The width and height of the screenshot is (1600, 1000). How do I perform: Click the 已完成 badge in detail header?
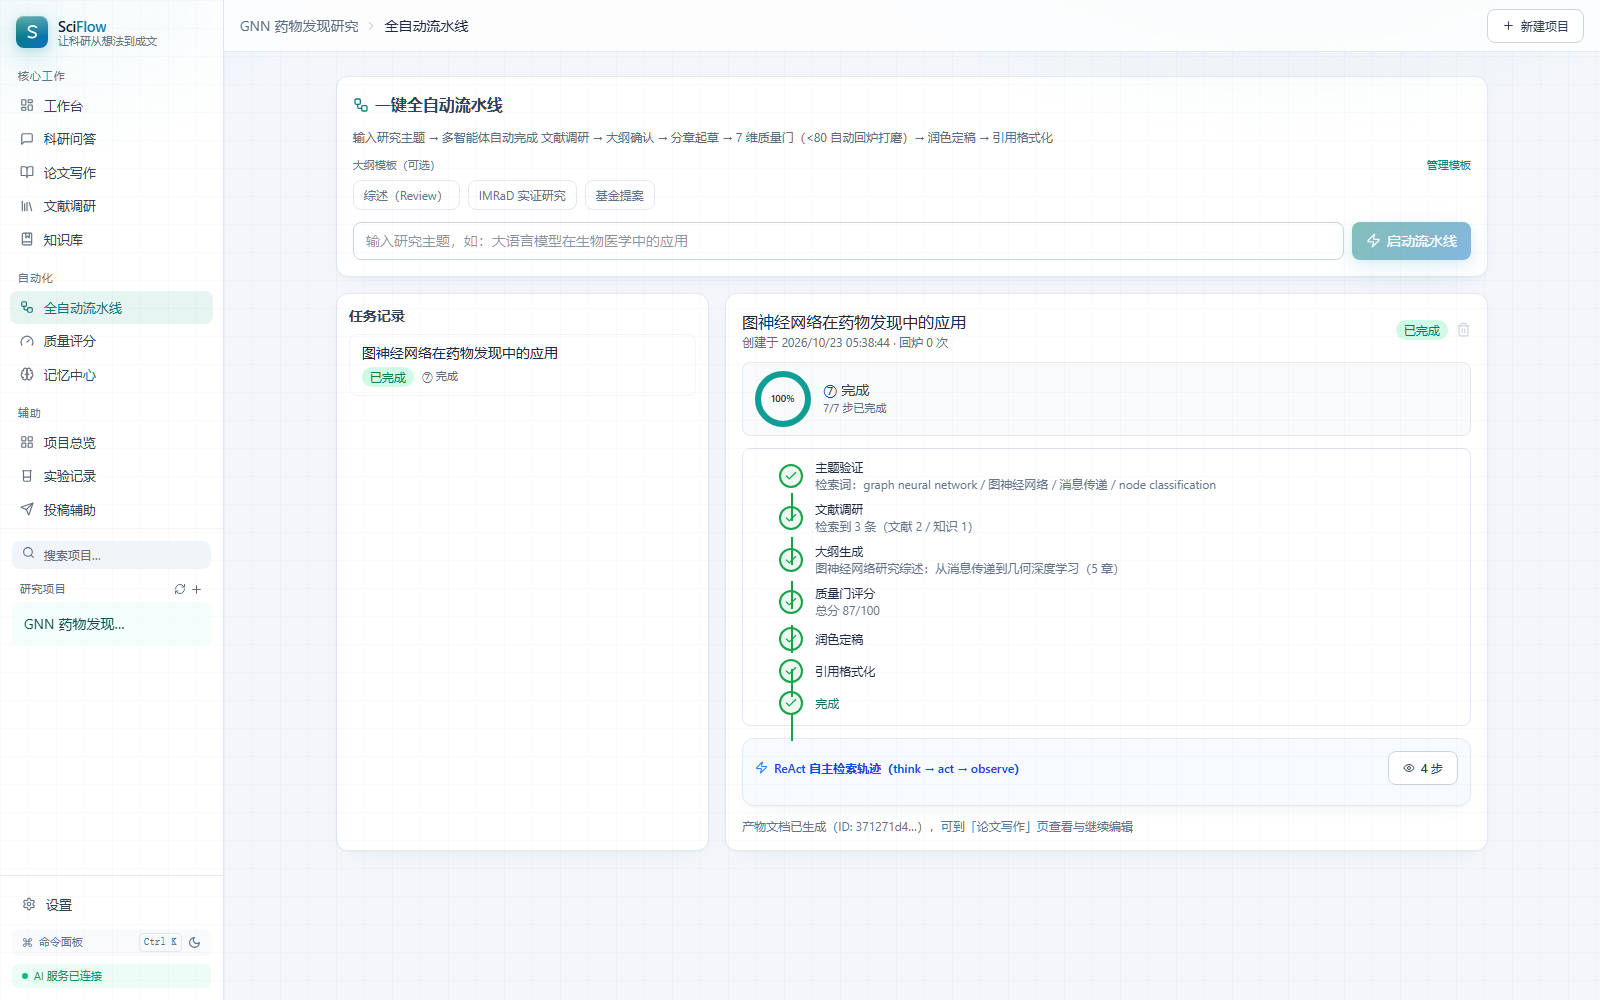(1421, 330)
